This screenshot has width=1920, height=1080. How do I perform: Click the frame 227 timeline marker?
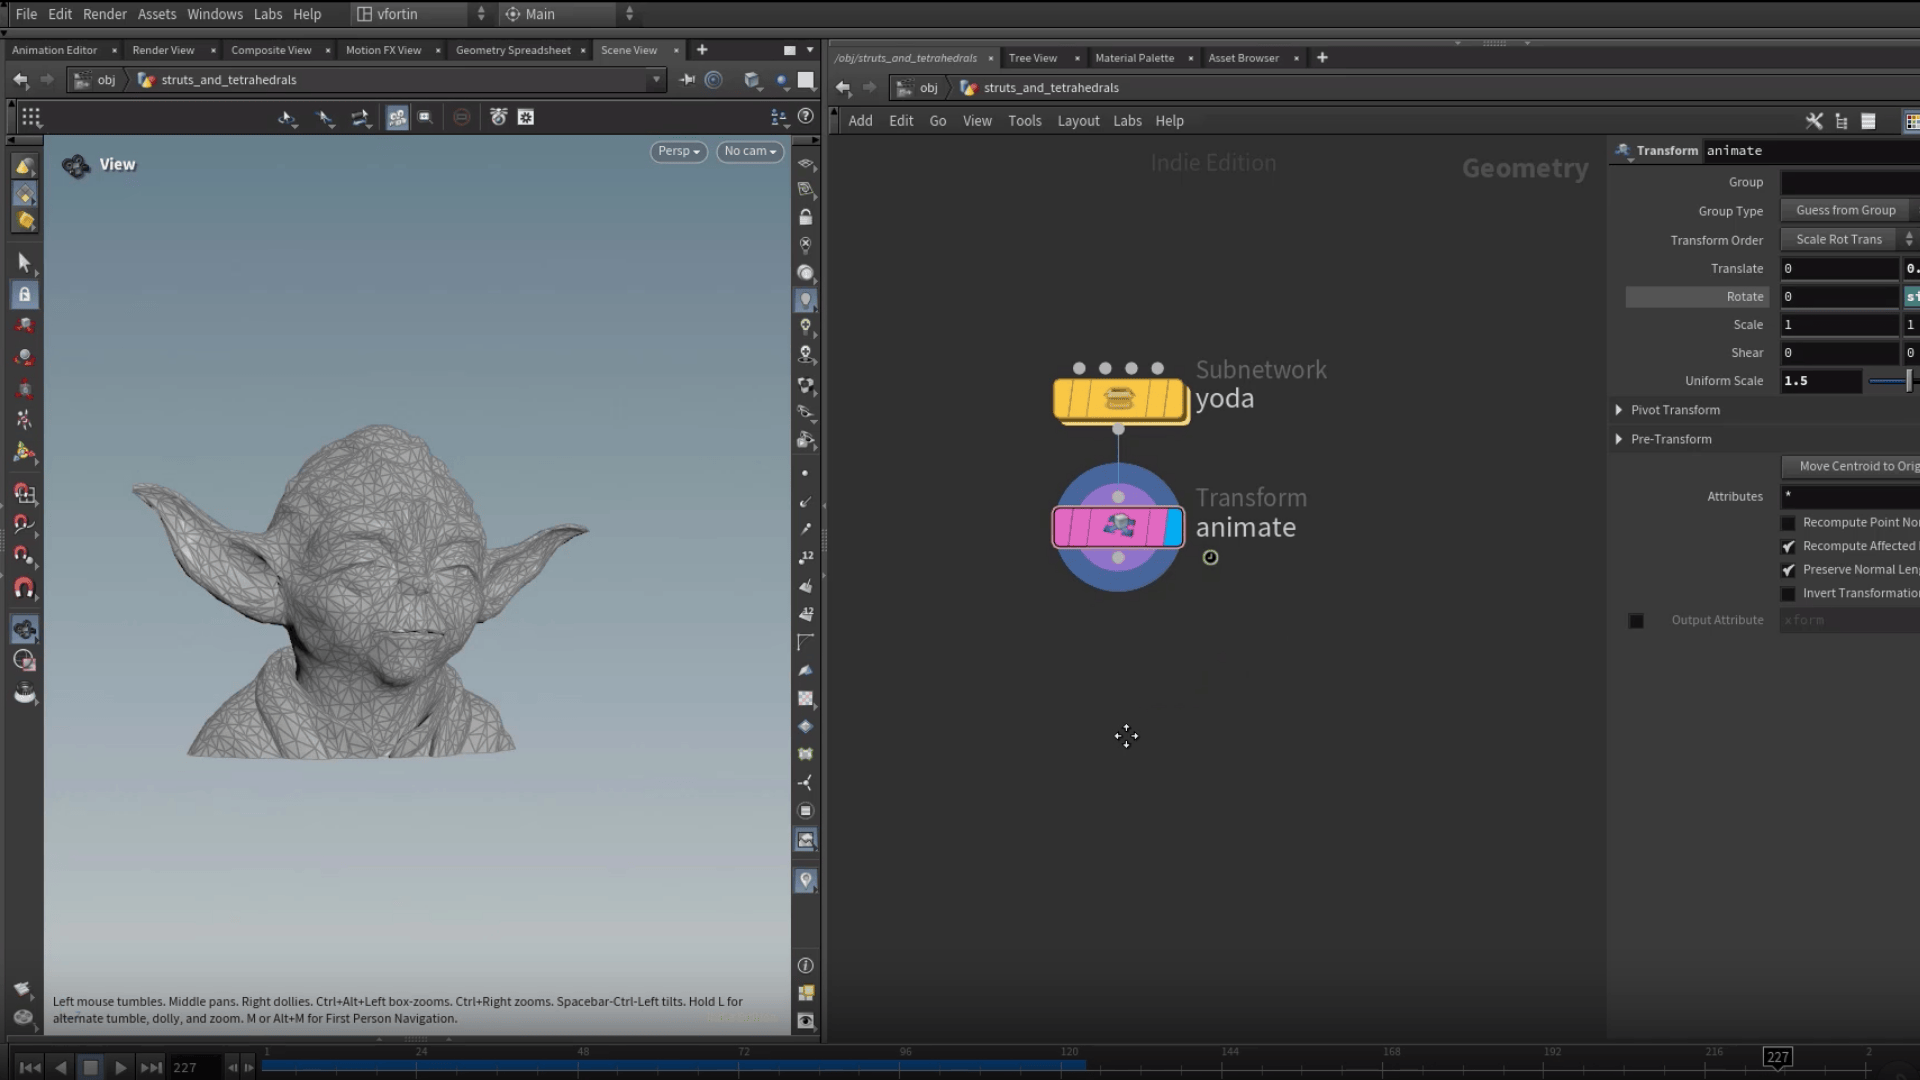(x=1778, y=1057)
